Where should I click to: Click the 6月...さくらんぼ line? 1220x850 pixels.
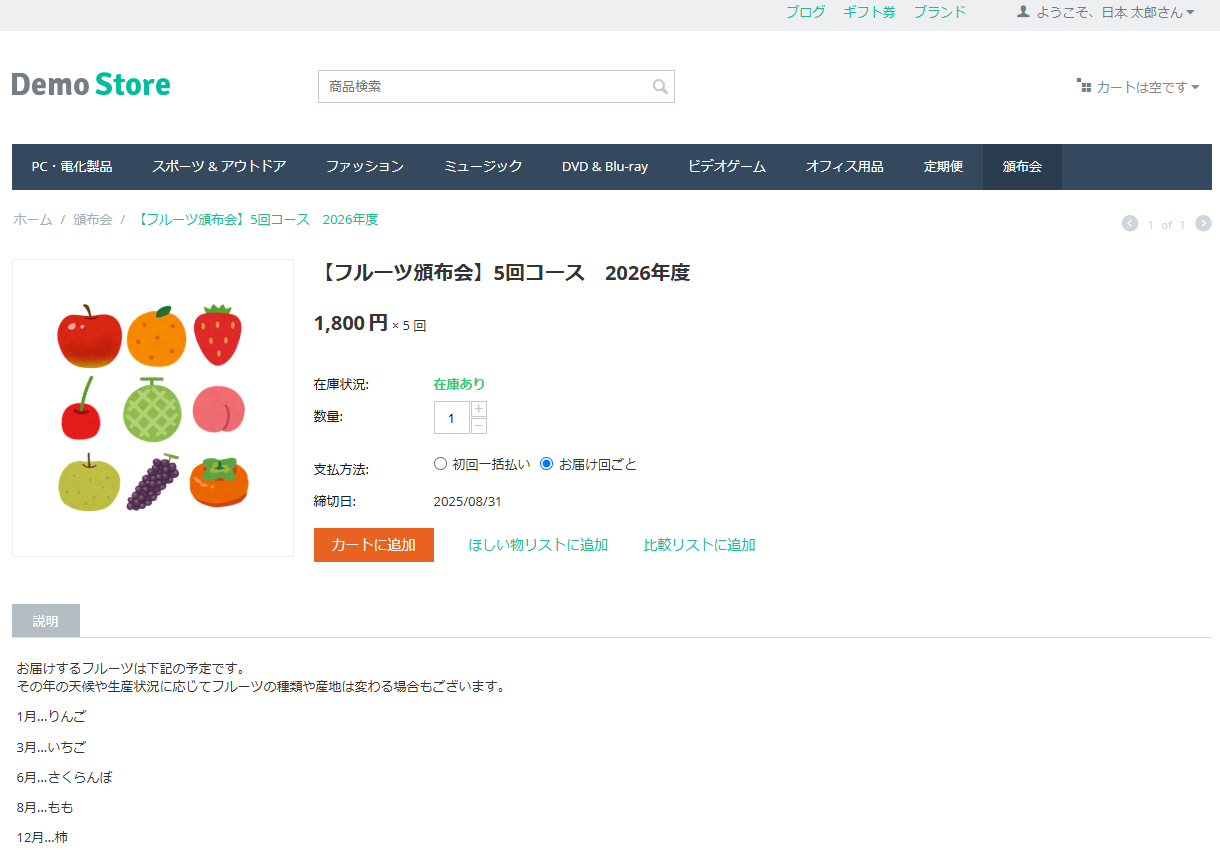[x=64, y=777]
